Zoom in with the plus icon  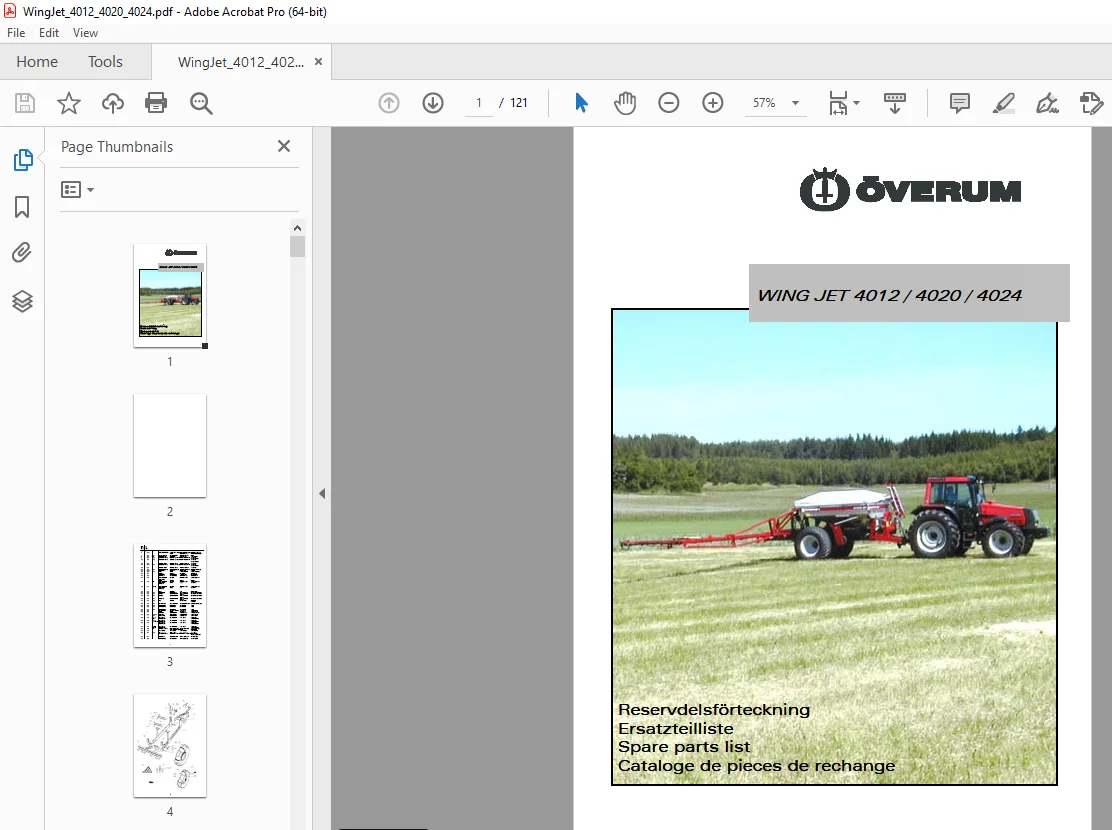(713, 104)
